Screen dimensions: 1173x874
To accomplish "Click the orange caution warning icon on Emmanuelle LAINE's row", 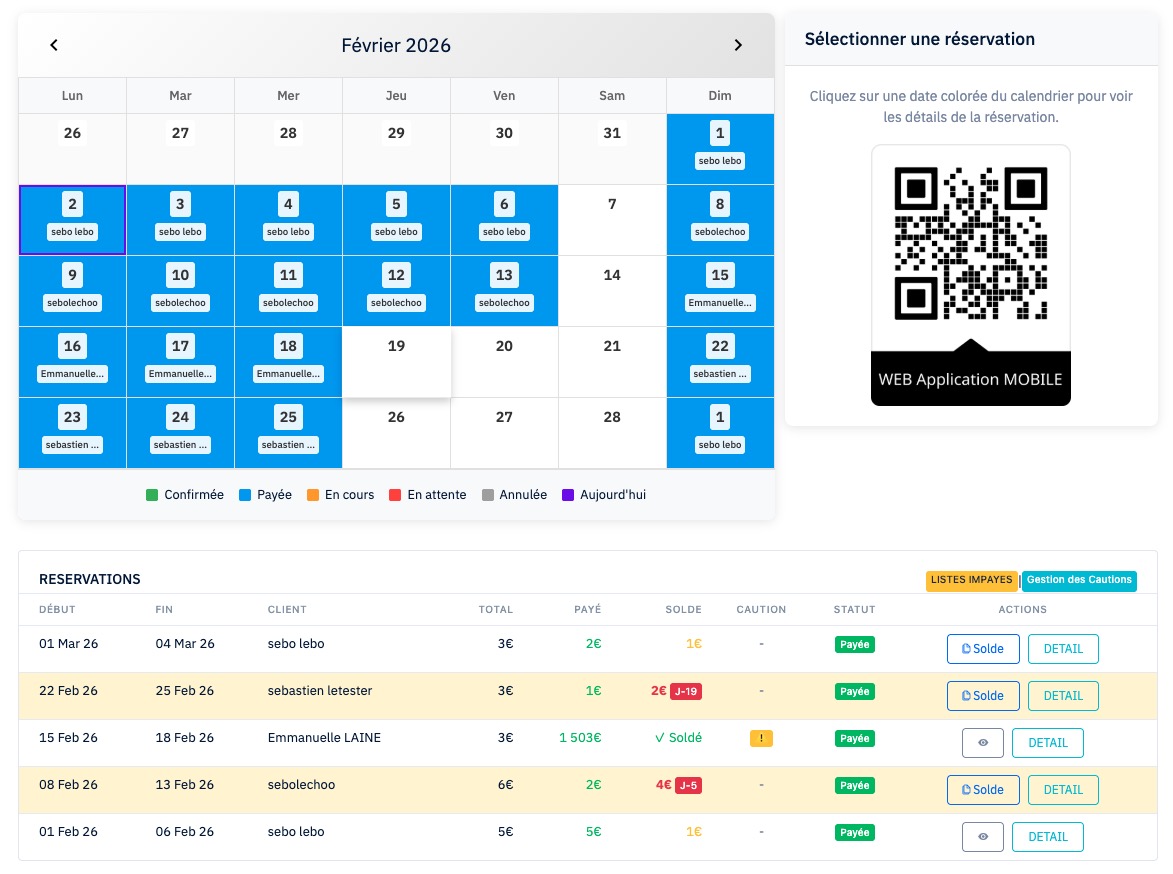I will (761, 737).
